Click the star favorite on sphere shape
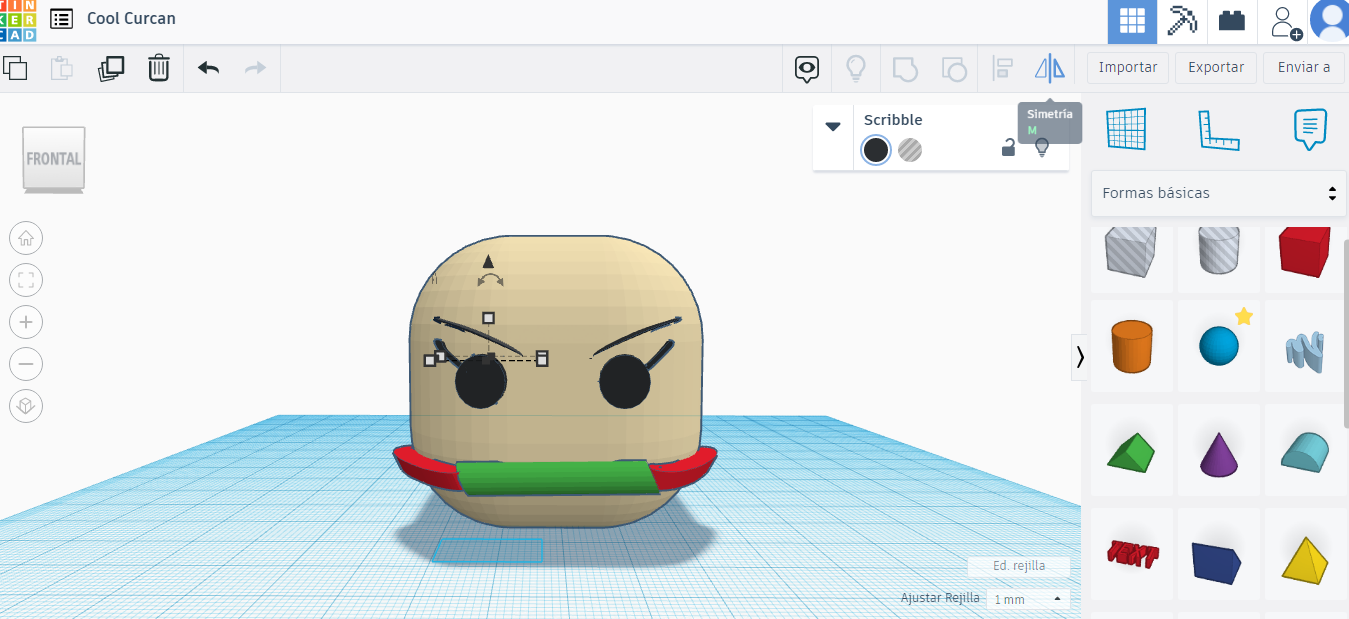Viewport: 1349px width, 619px height. point(1244,317)
